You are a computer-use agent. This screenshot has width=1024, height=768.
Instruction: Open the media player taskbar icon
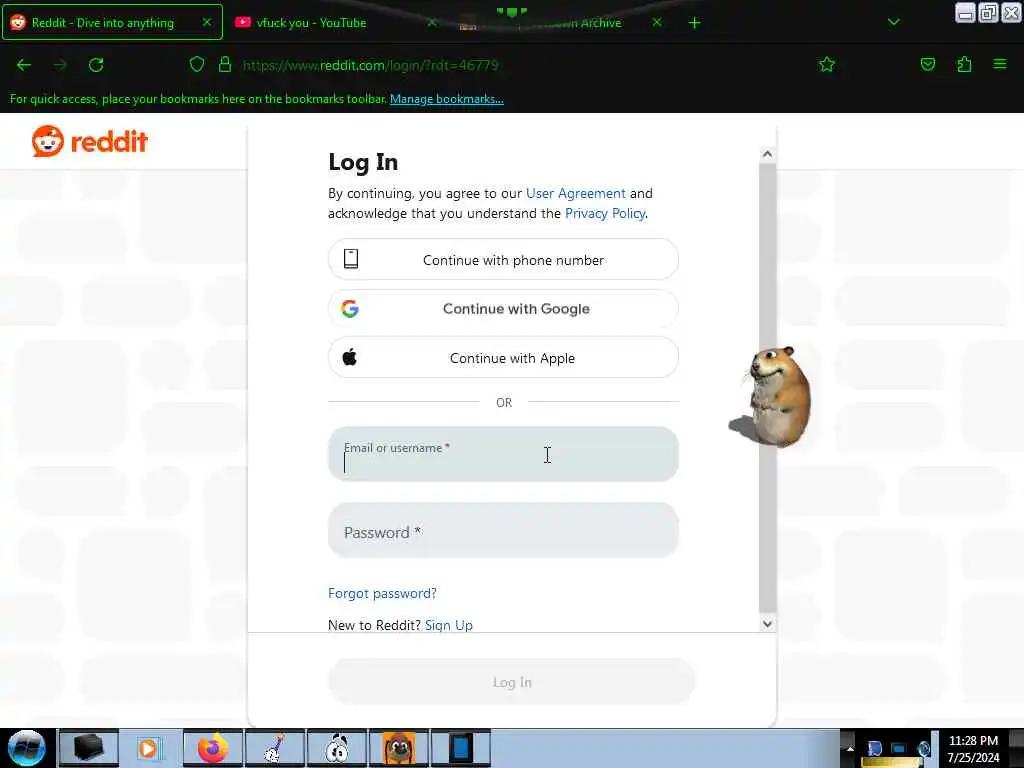(149, 748)
